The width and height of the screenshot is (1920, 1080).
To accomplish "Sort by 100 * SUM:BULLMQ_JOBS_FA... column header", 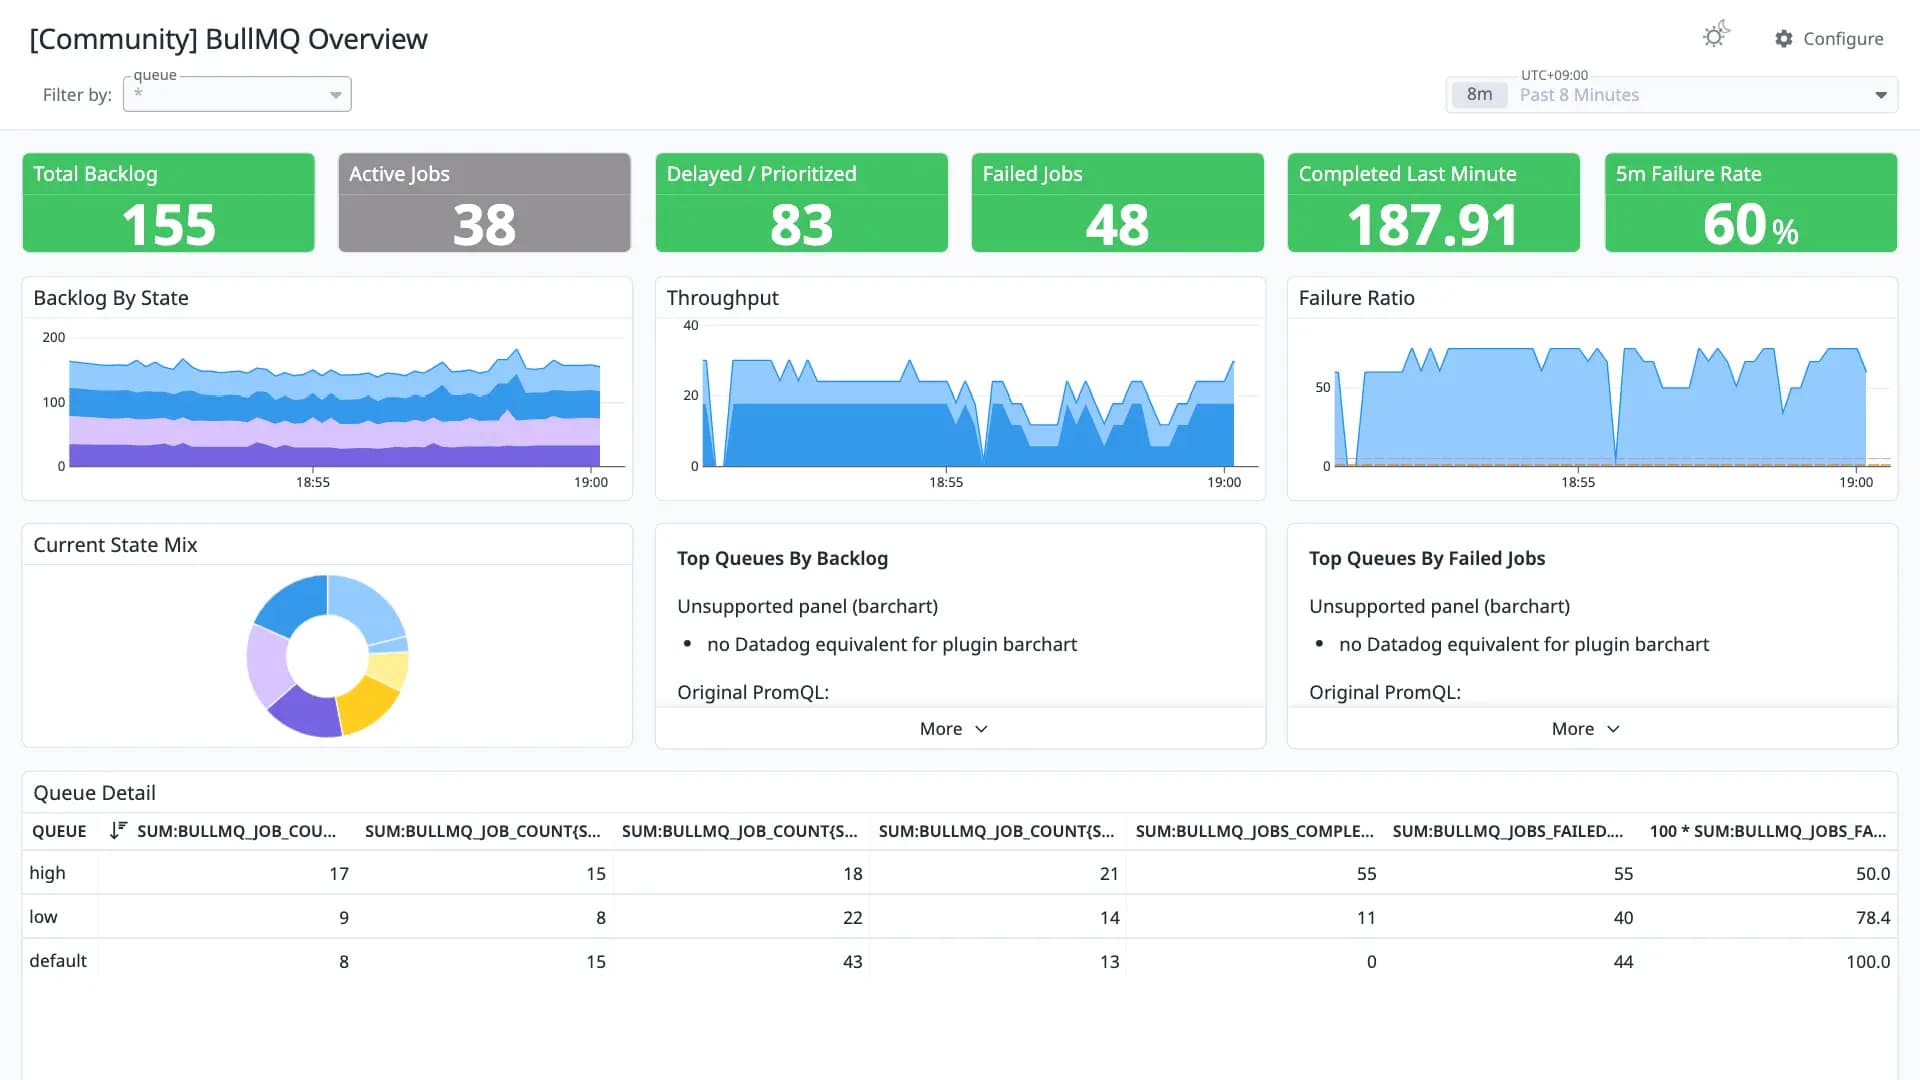I will [1767, 831].
